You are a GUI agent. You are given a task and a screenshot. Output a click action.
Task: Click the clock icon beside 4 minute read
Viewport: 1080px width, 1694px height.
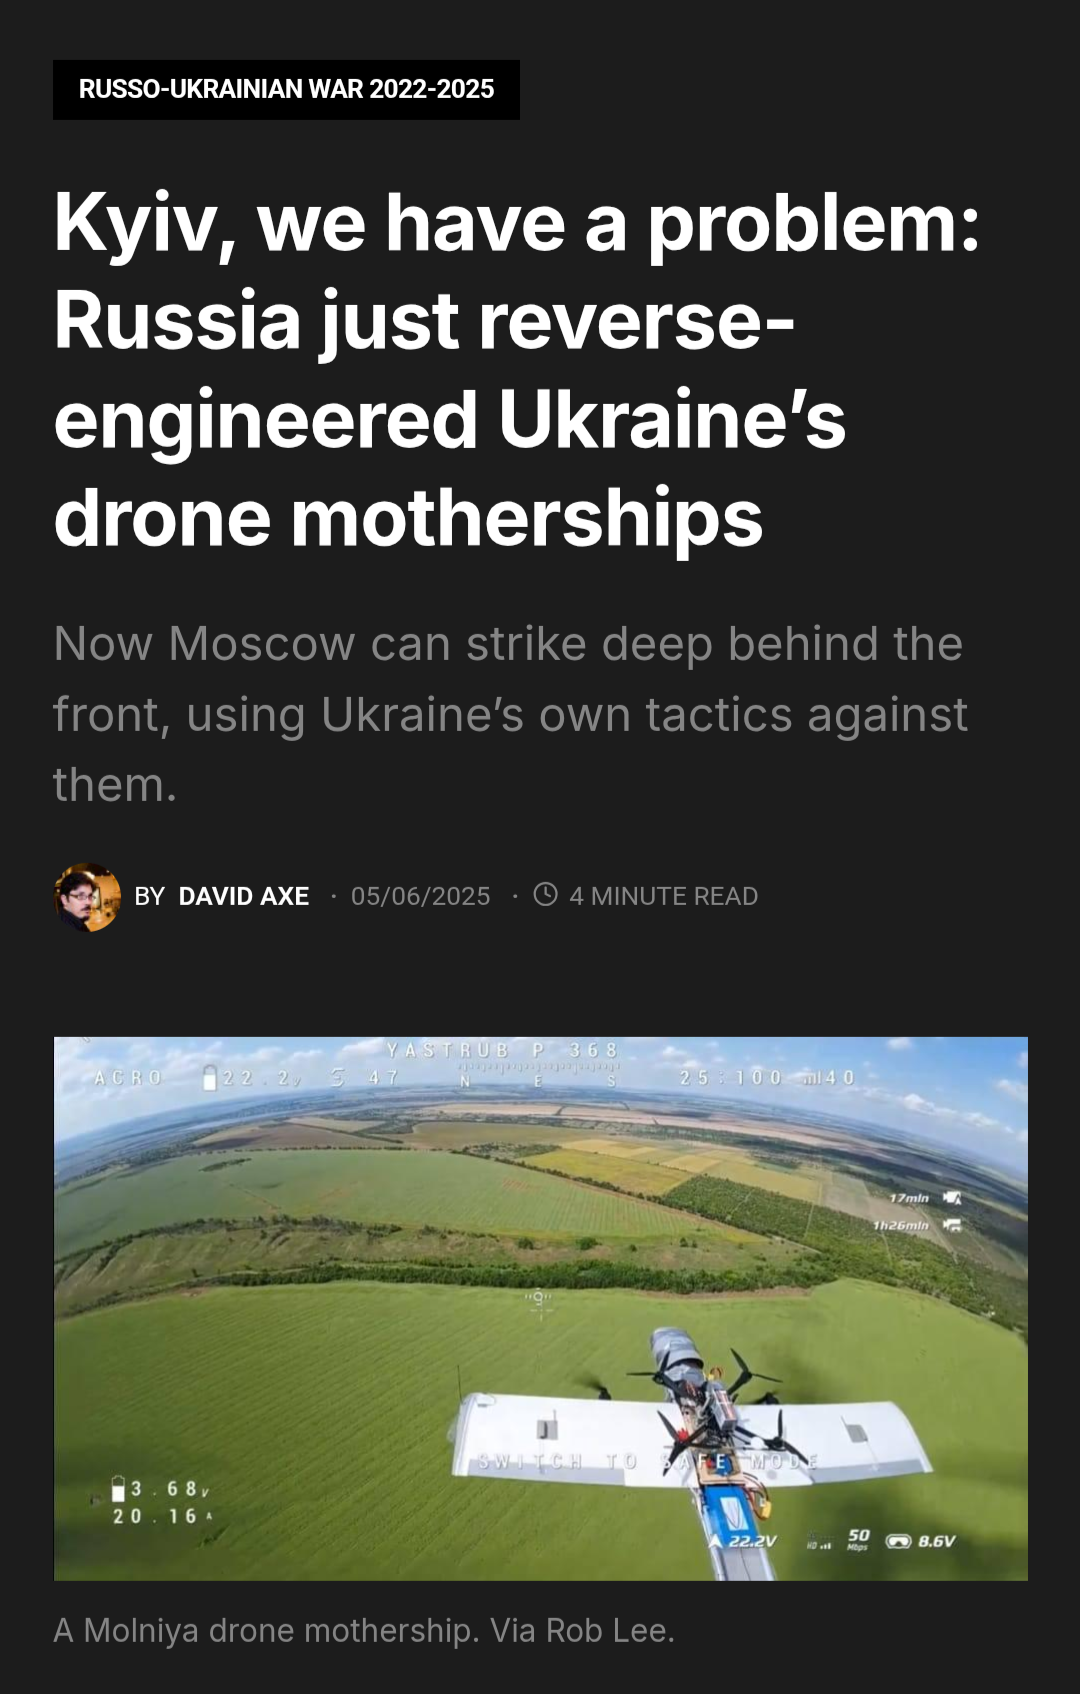click(545, 894)
